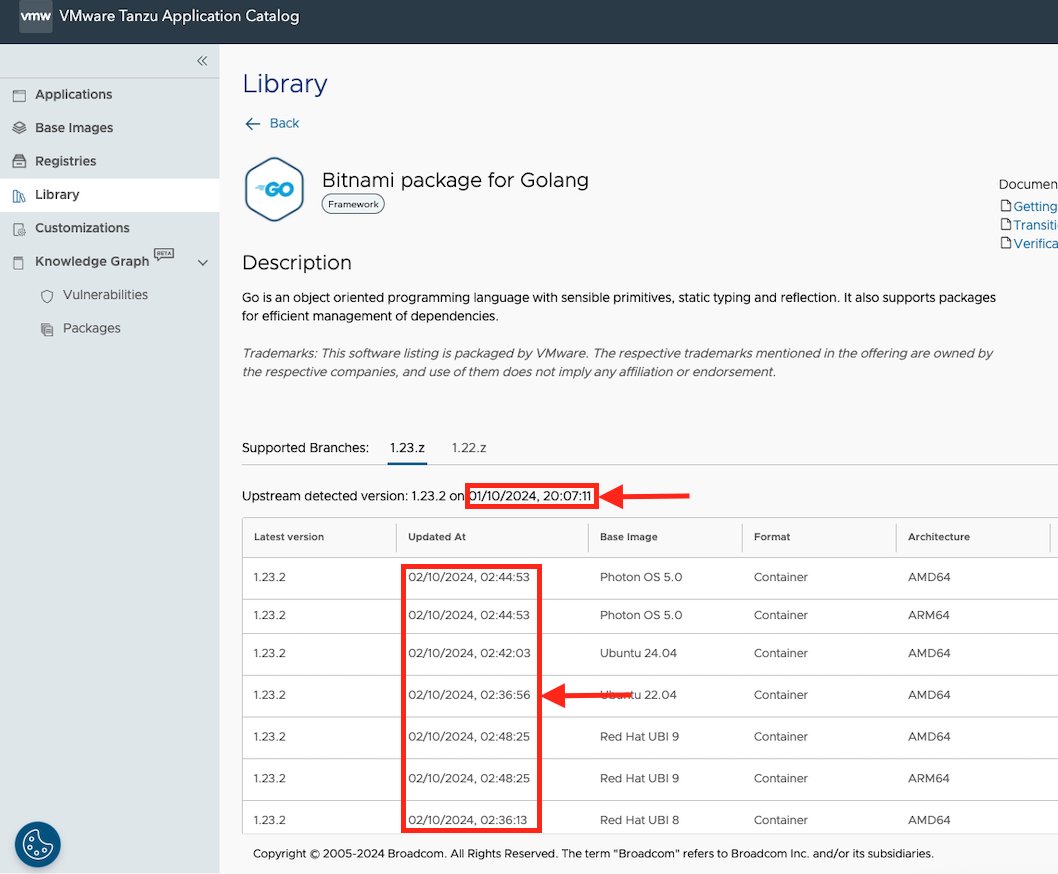The width and height of the screenshot is (1058, 874).
Task: Collapse the sidebar with double chevron
Action: [202, 61]
